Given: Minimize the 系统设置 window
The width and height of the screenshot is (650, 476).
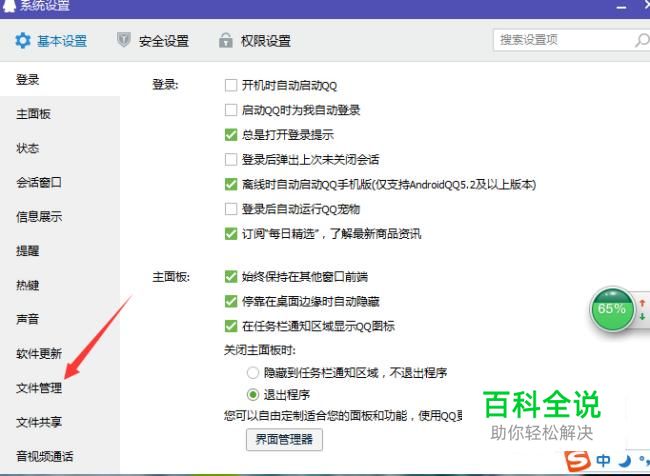Looking at the screenshot, I should (621, 7).
